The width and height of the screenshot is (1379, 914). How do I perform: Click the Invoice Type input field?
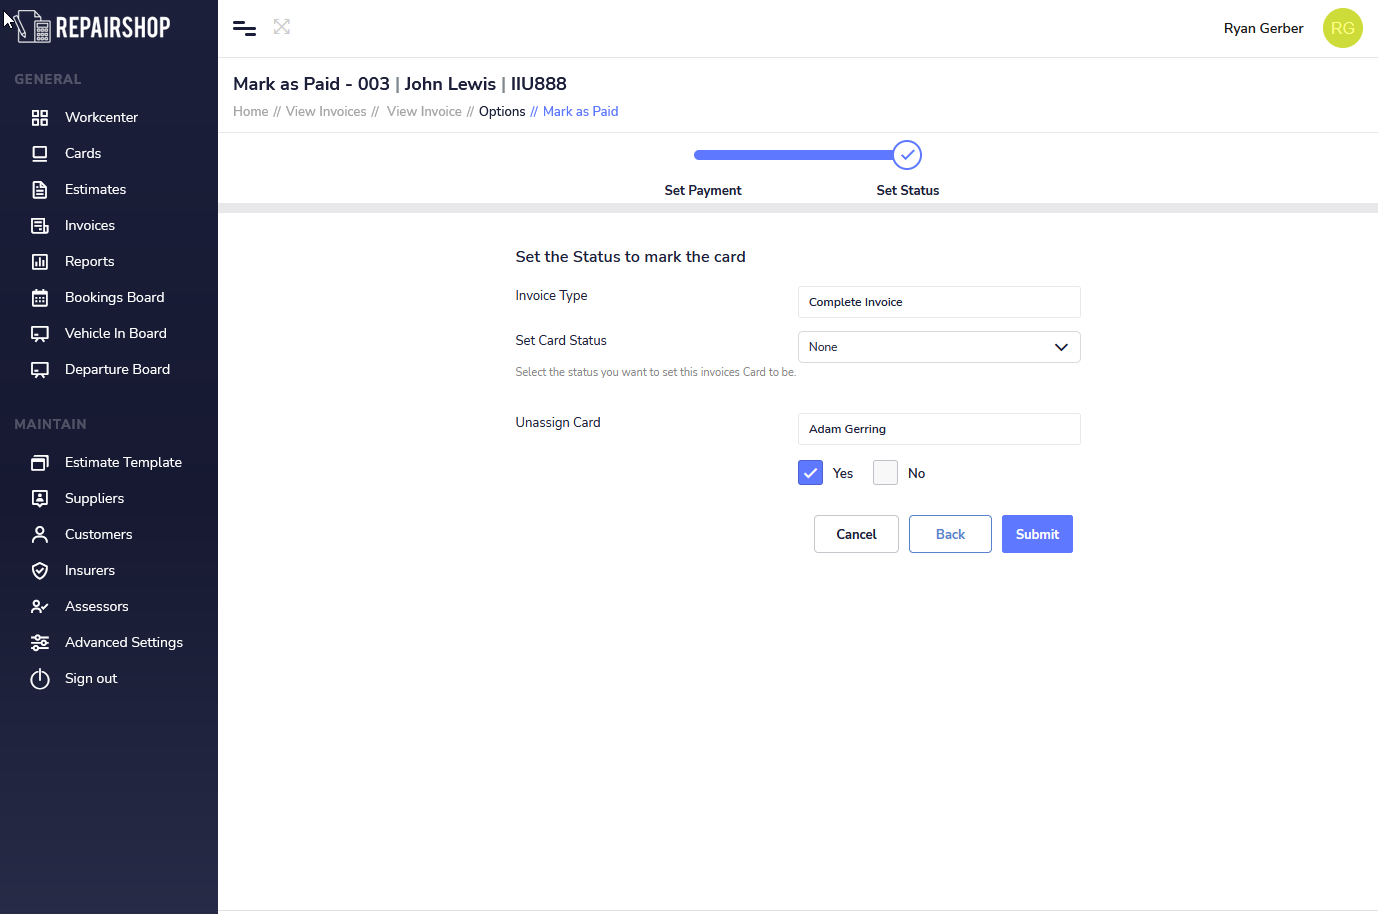(938, 302)
